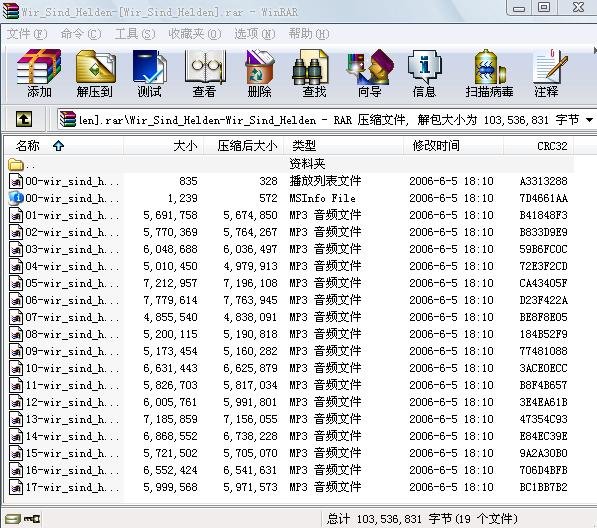
Task: Select file 12-wir_sind_h...
Action: (72, 402)
